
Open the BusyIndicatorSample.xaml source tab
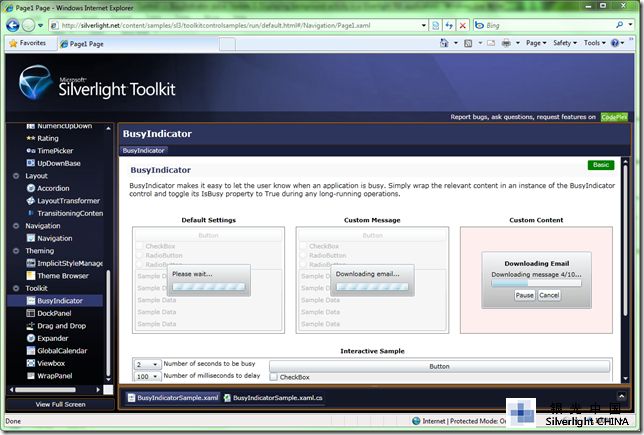coord(173,398)
